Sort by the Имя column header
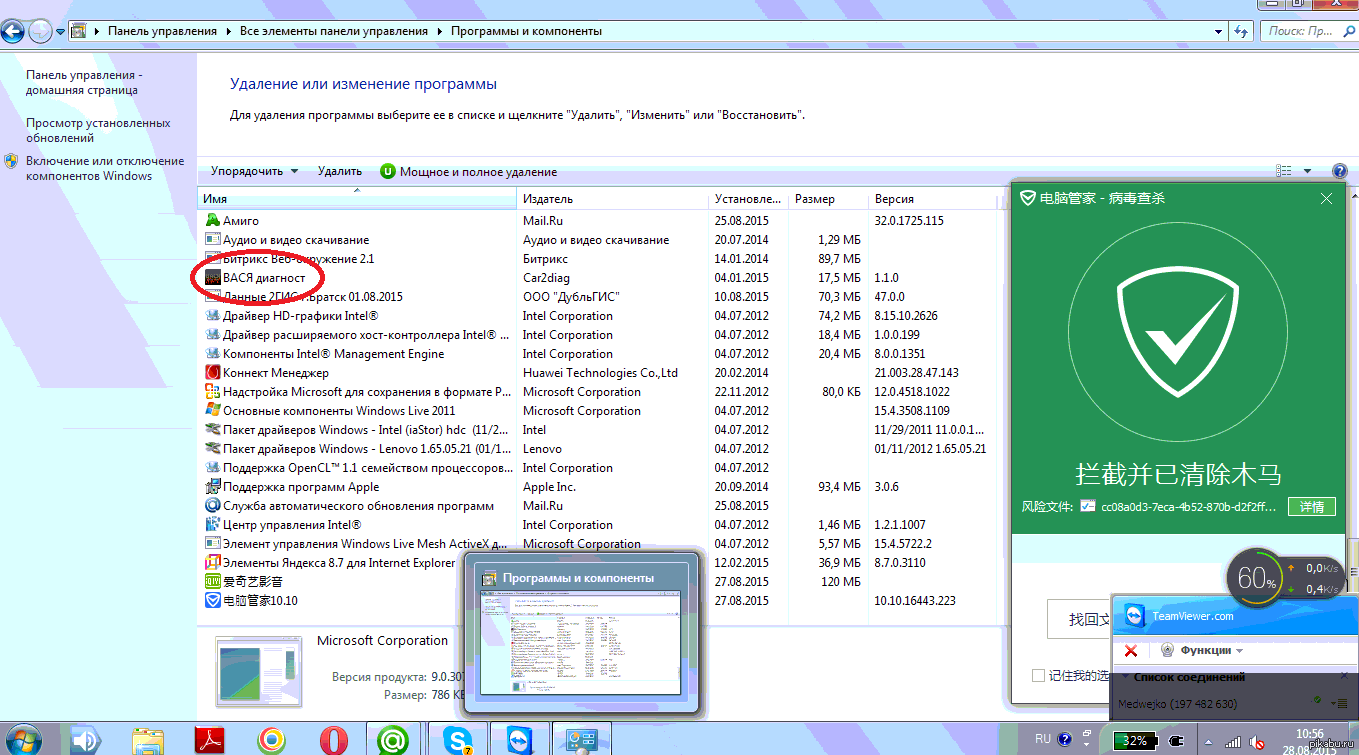This screenshot has height=755, width=1359. (357, 199)
